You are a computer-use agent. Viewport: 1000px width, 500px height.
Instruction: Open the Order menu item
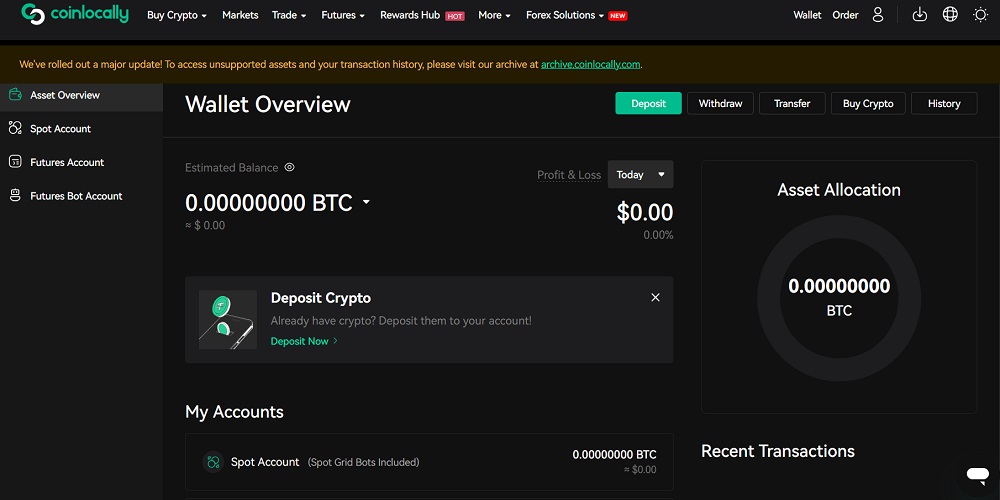[x=845, y=15]
